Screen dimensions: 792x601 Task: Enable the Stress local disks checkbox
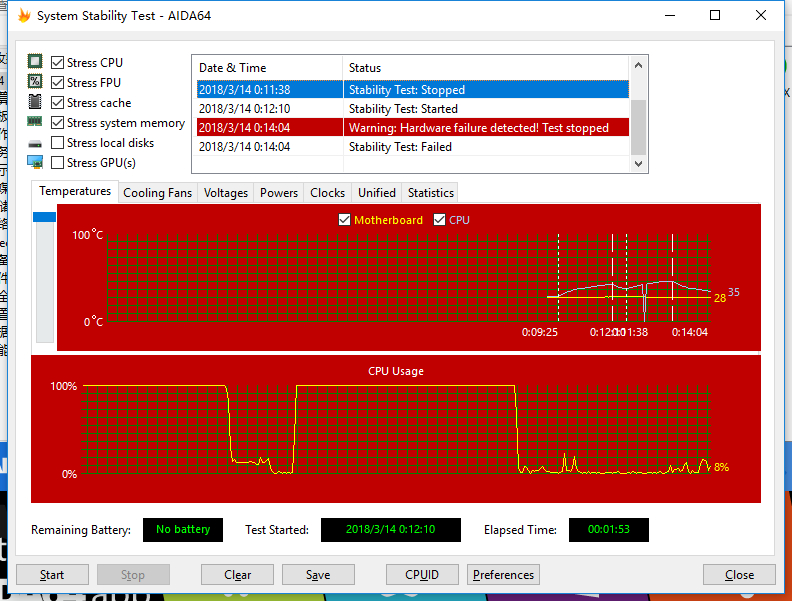(58, 142)
